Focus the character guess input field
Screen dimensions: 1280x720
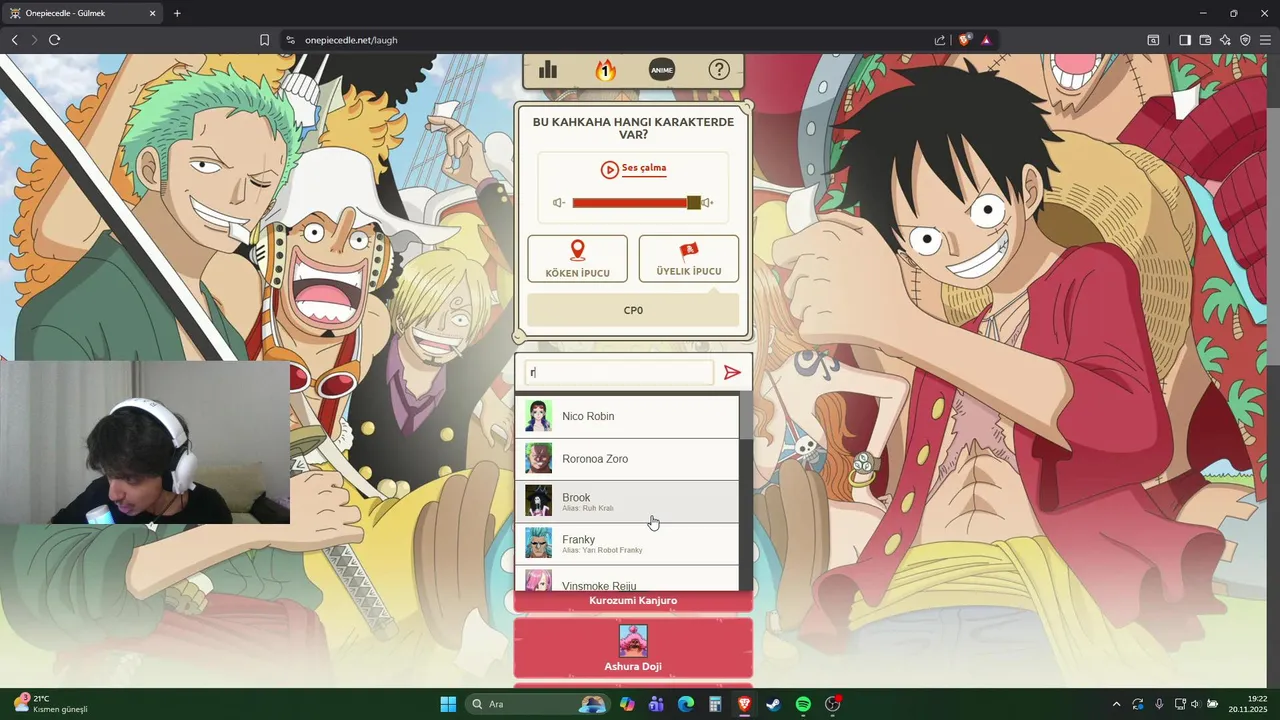point(619,373)
